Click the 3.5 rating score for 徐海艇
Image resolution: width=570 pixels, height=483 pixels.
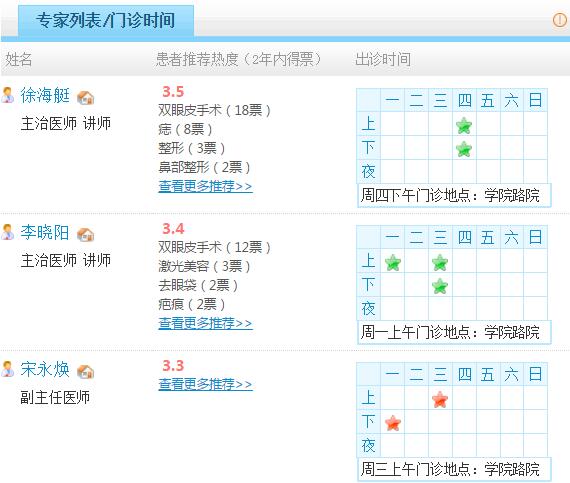click(173, 92)
